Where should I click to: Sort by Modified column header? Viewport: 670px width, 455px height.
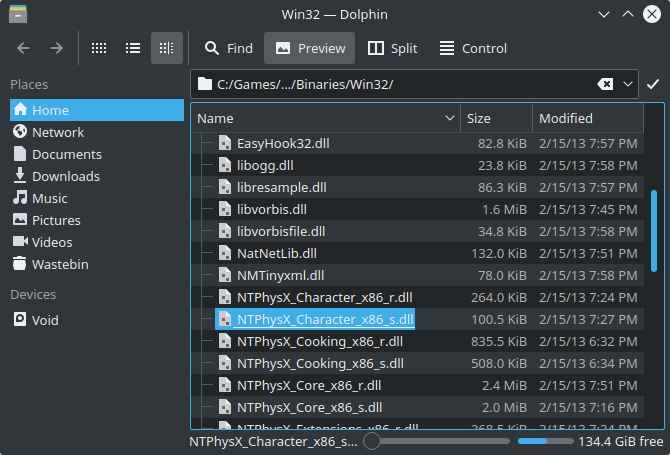[588, 118]
